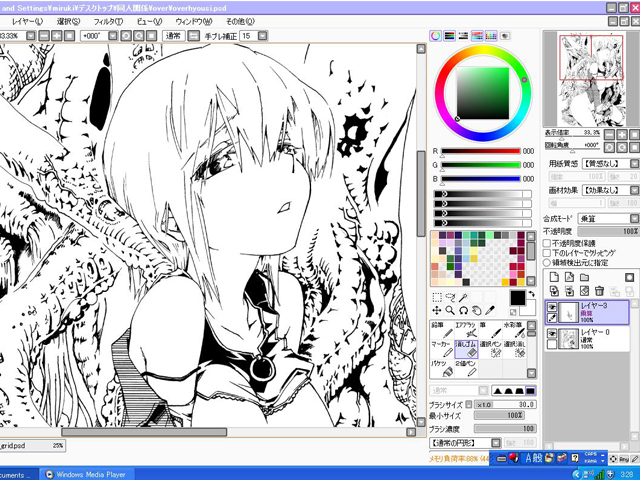The height and width of the screenshot is (480, 640).
Task: Open the 手ブレ補正 stabilizer dropdown
Action: (262, 36)
